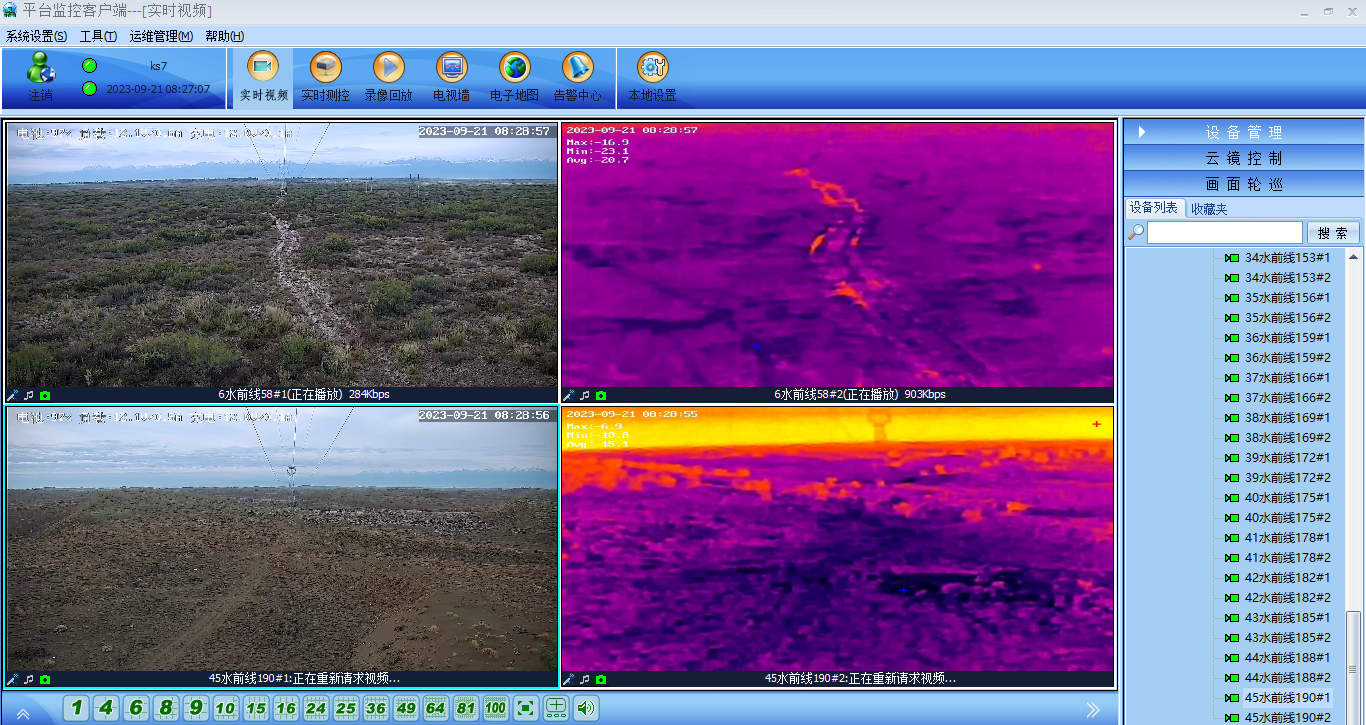Screen dimensions: 1366x725
Task: Open the 画面轮巡 tour panel
Action: pos(1243,184)
